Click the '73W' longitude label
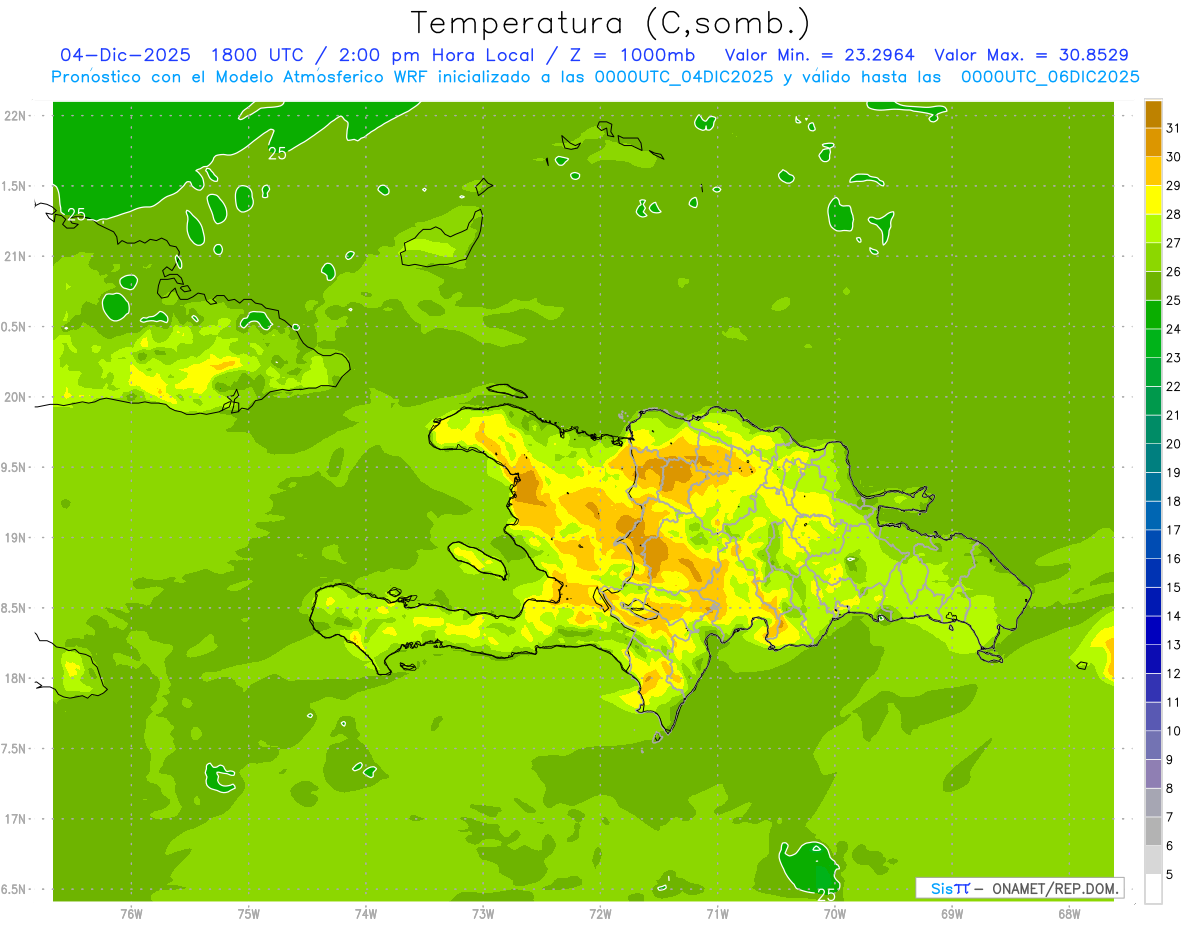Screen dimensions: 1200x927 (483, 913)
